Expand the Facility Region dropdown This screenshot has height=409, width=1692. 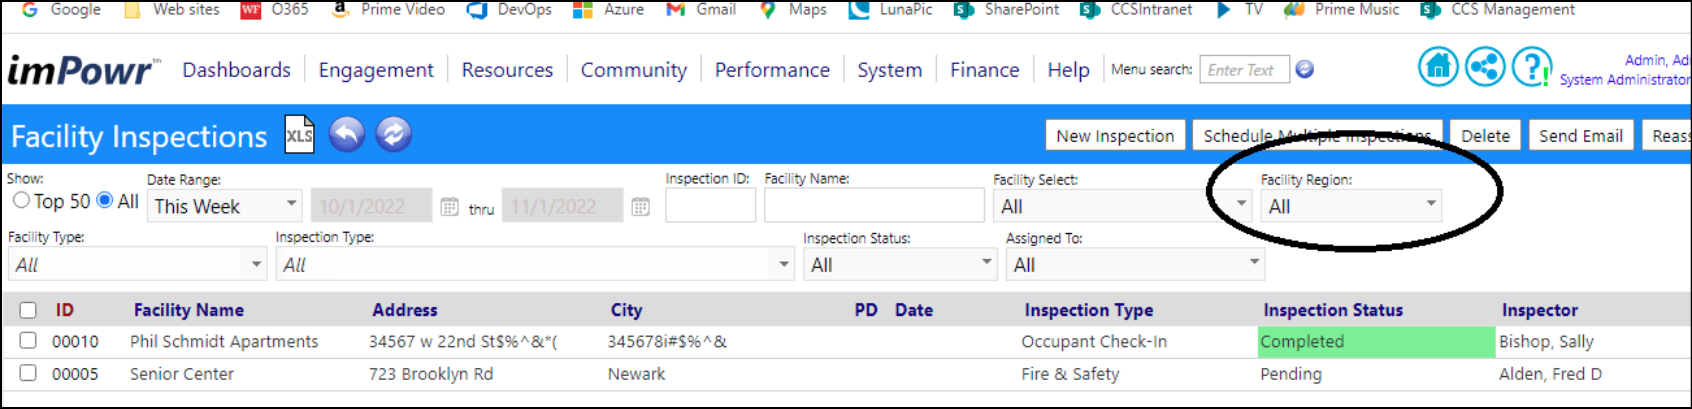point(1351,206)
